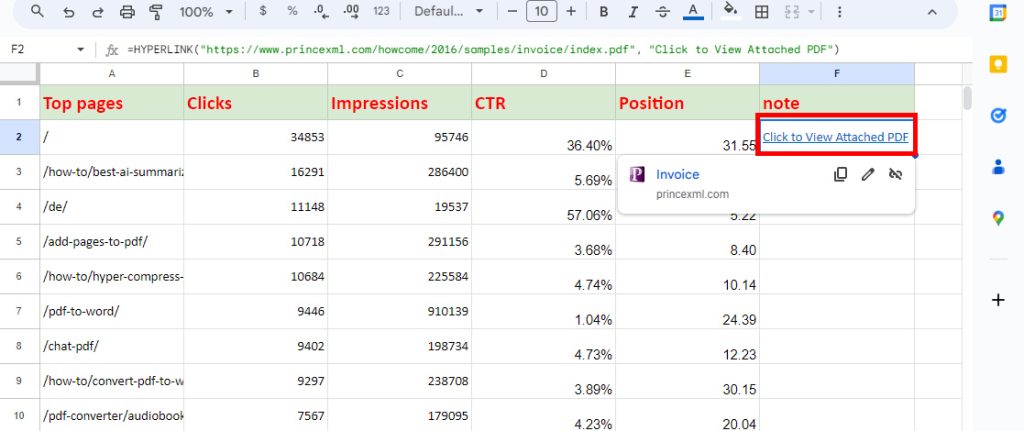1024x431 pixels.
Task: Decrease font size with minus
Action: coord(512,11)
